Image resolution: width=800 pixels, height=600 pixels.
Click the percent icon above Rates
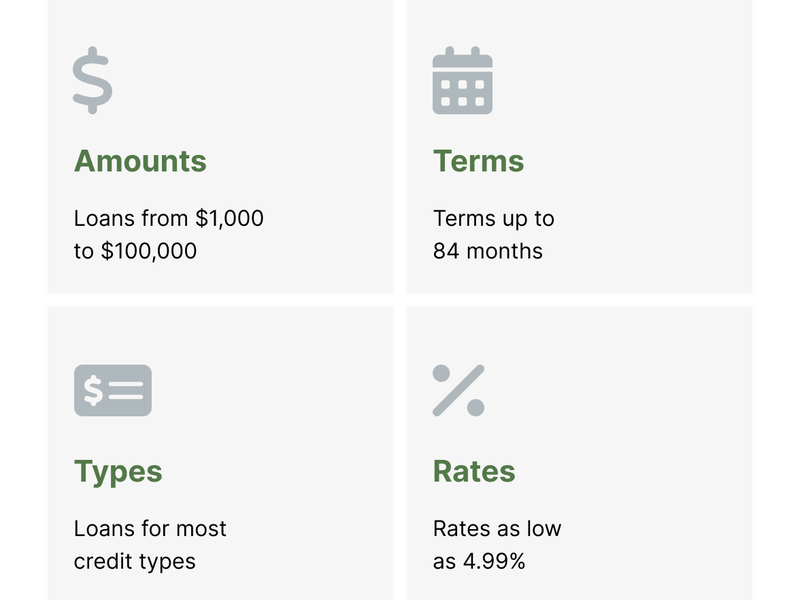(458, 390)
